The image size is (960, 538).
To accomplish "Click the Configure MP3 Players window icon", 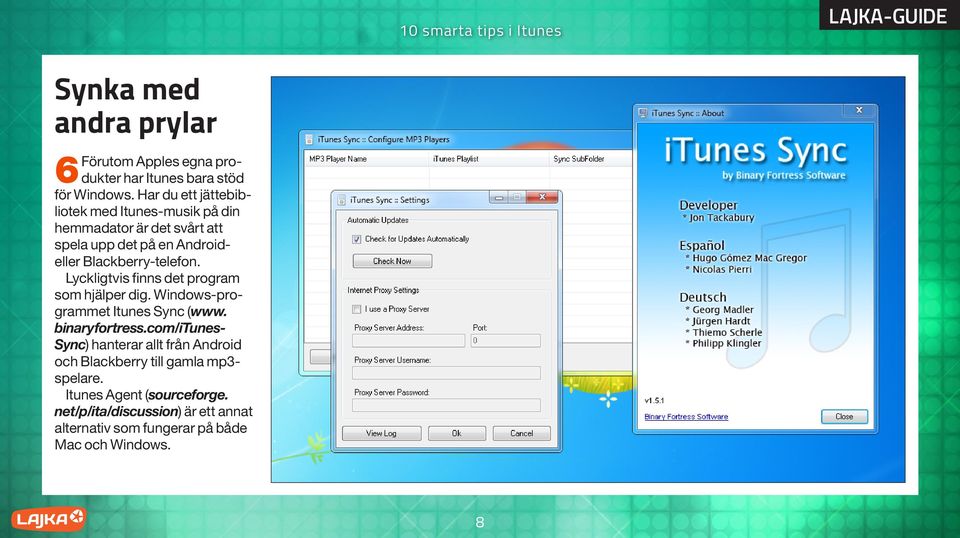I will coord(309,140).
